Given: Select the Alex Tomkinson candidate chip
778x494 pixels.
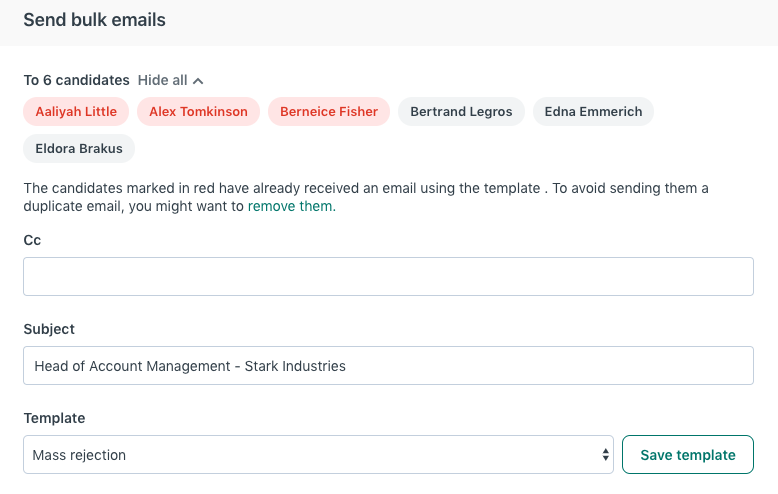Looking at the screenshot, I should coord(198,112).
